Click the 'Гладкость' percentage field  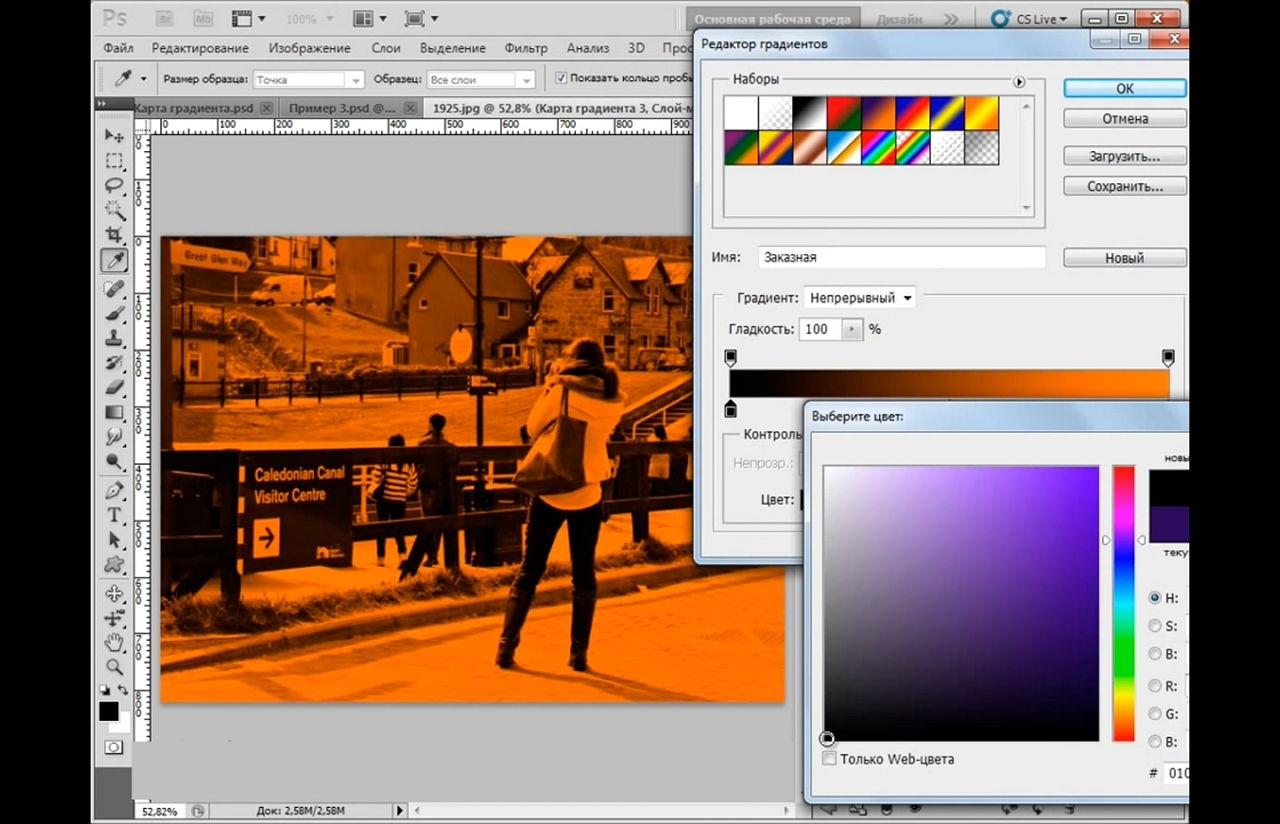click(820, 329)
